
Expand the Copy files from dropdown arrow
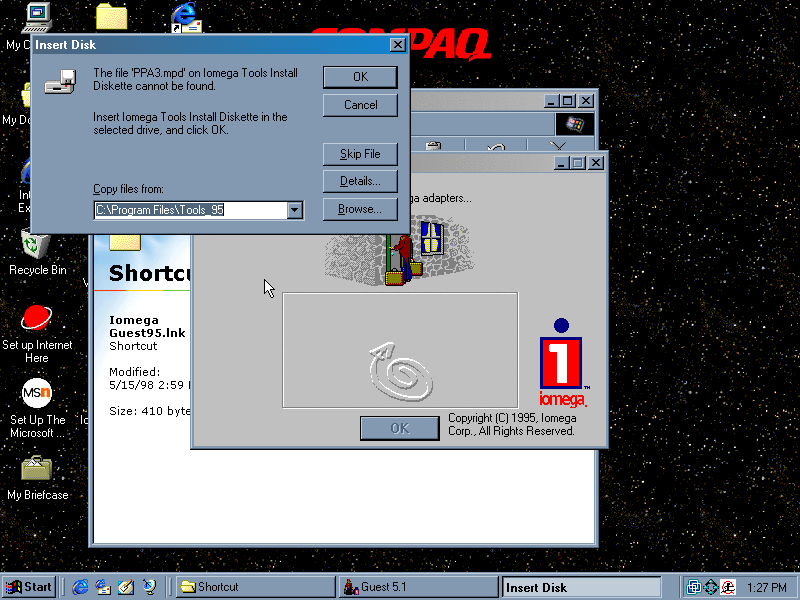(295, 210)
